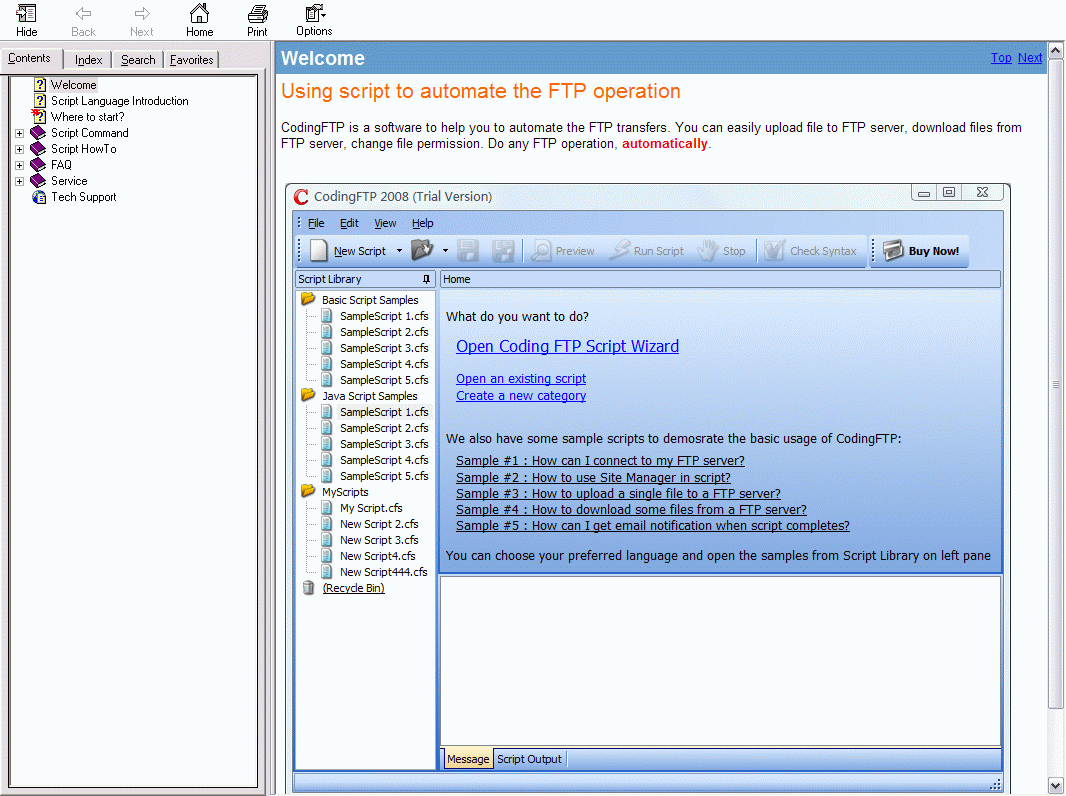Print the help topic
Screen dimensions: 1066x796
point(257,20)
